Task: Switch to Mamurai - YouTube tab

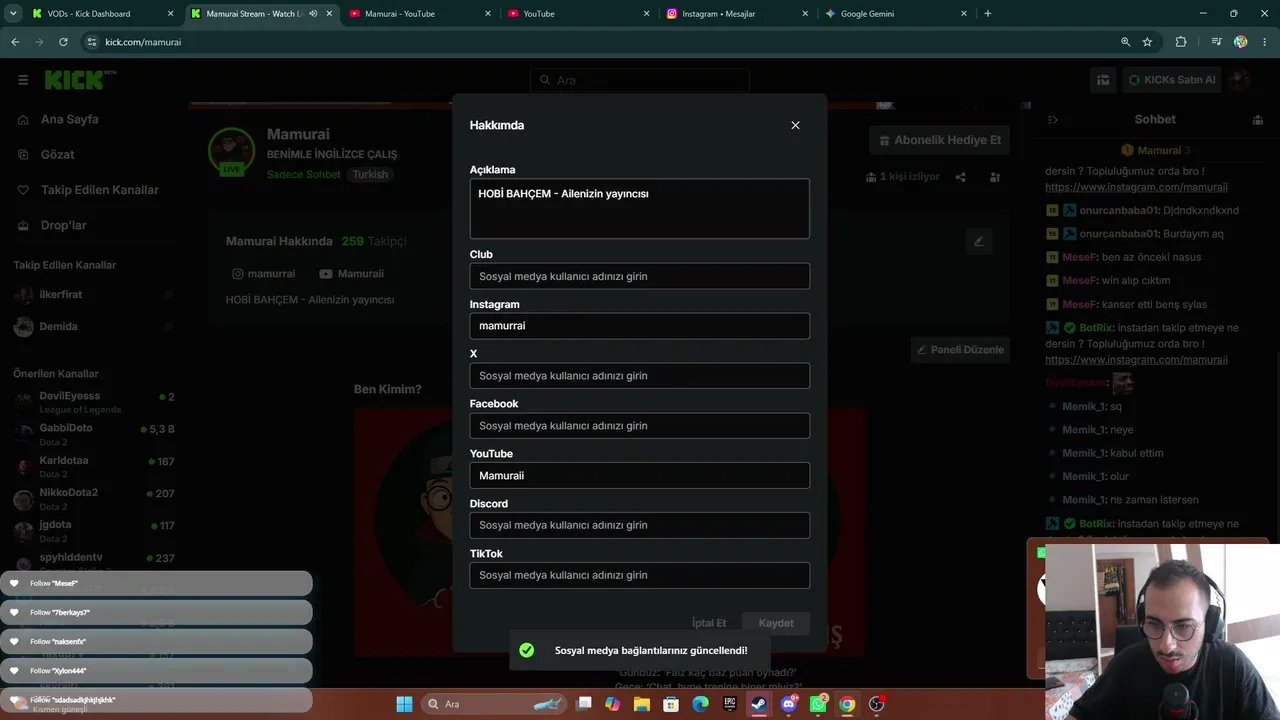Action: point(420,14)
